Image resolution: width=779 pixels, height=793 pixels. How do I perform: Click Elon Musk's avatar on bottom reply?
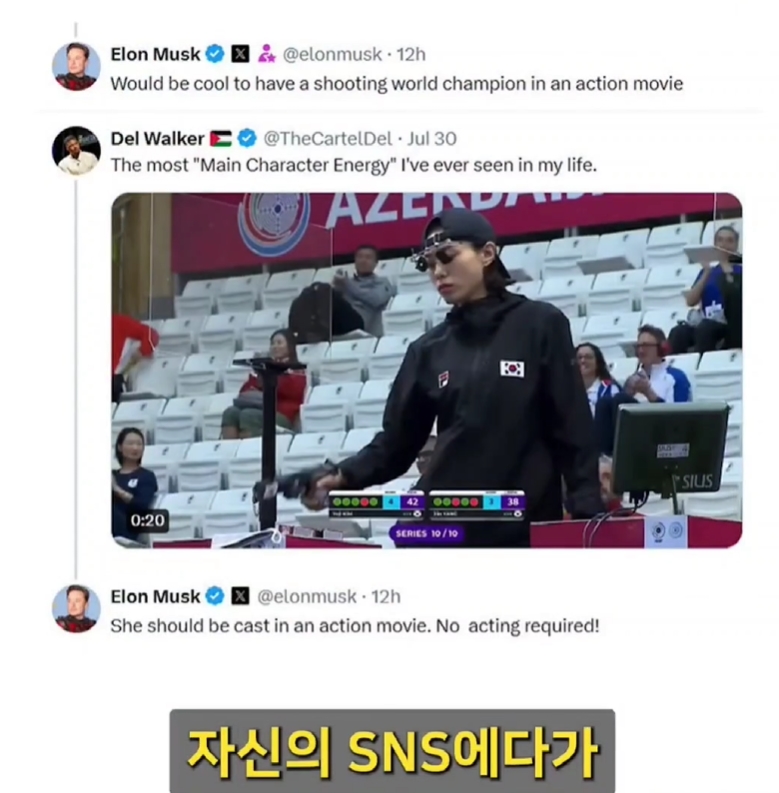click(x=76, y=608)
